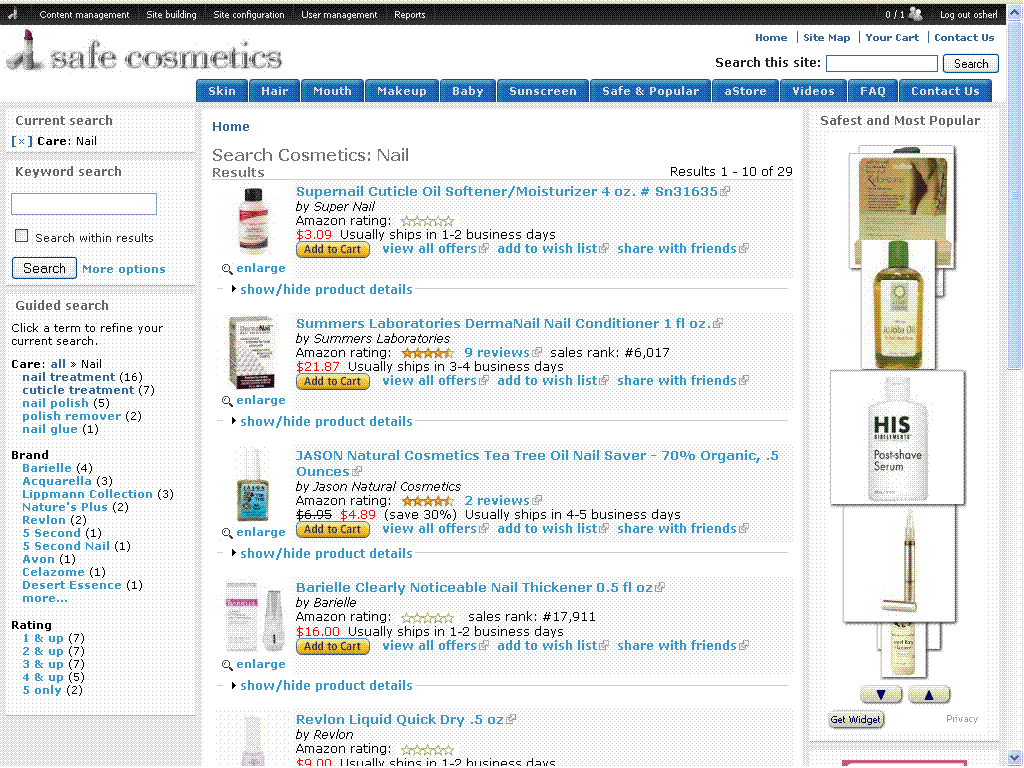The width and height of the screenshot is (1024, 768).
Task: Click the enlarge magnifier for Supernail Cuticle Oil
Action: [227, 269]
